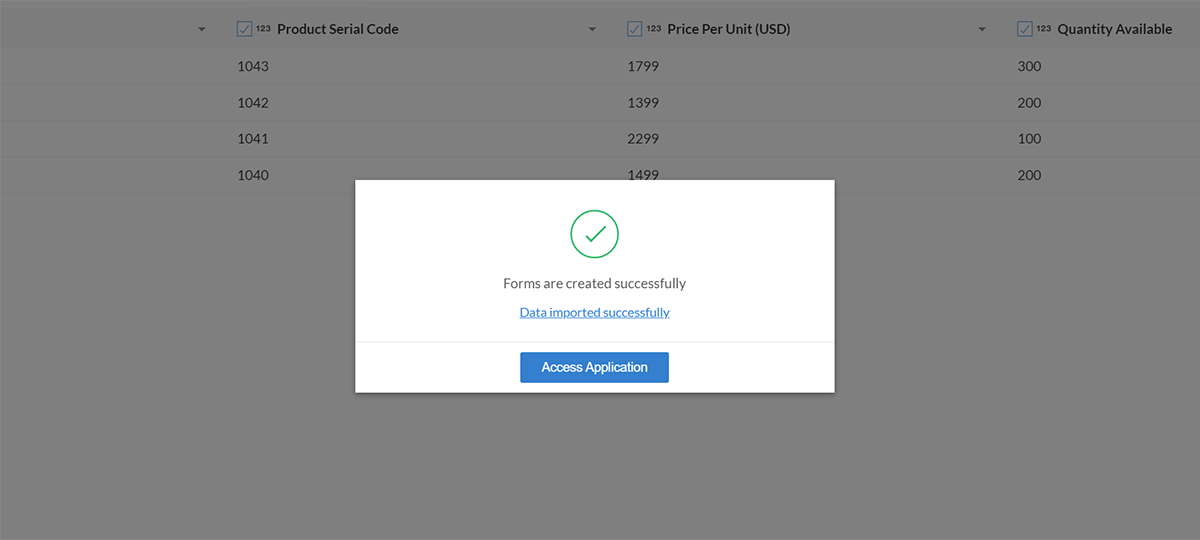The height and width of the screenshot is (540, 1200).
Task: Select the Product Serial Code column header label
Action: pyautogui.click(x=338, y=29)
